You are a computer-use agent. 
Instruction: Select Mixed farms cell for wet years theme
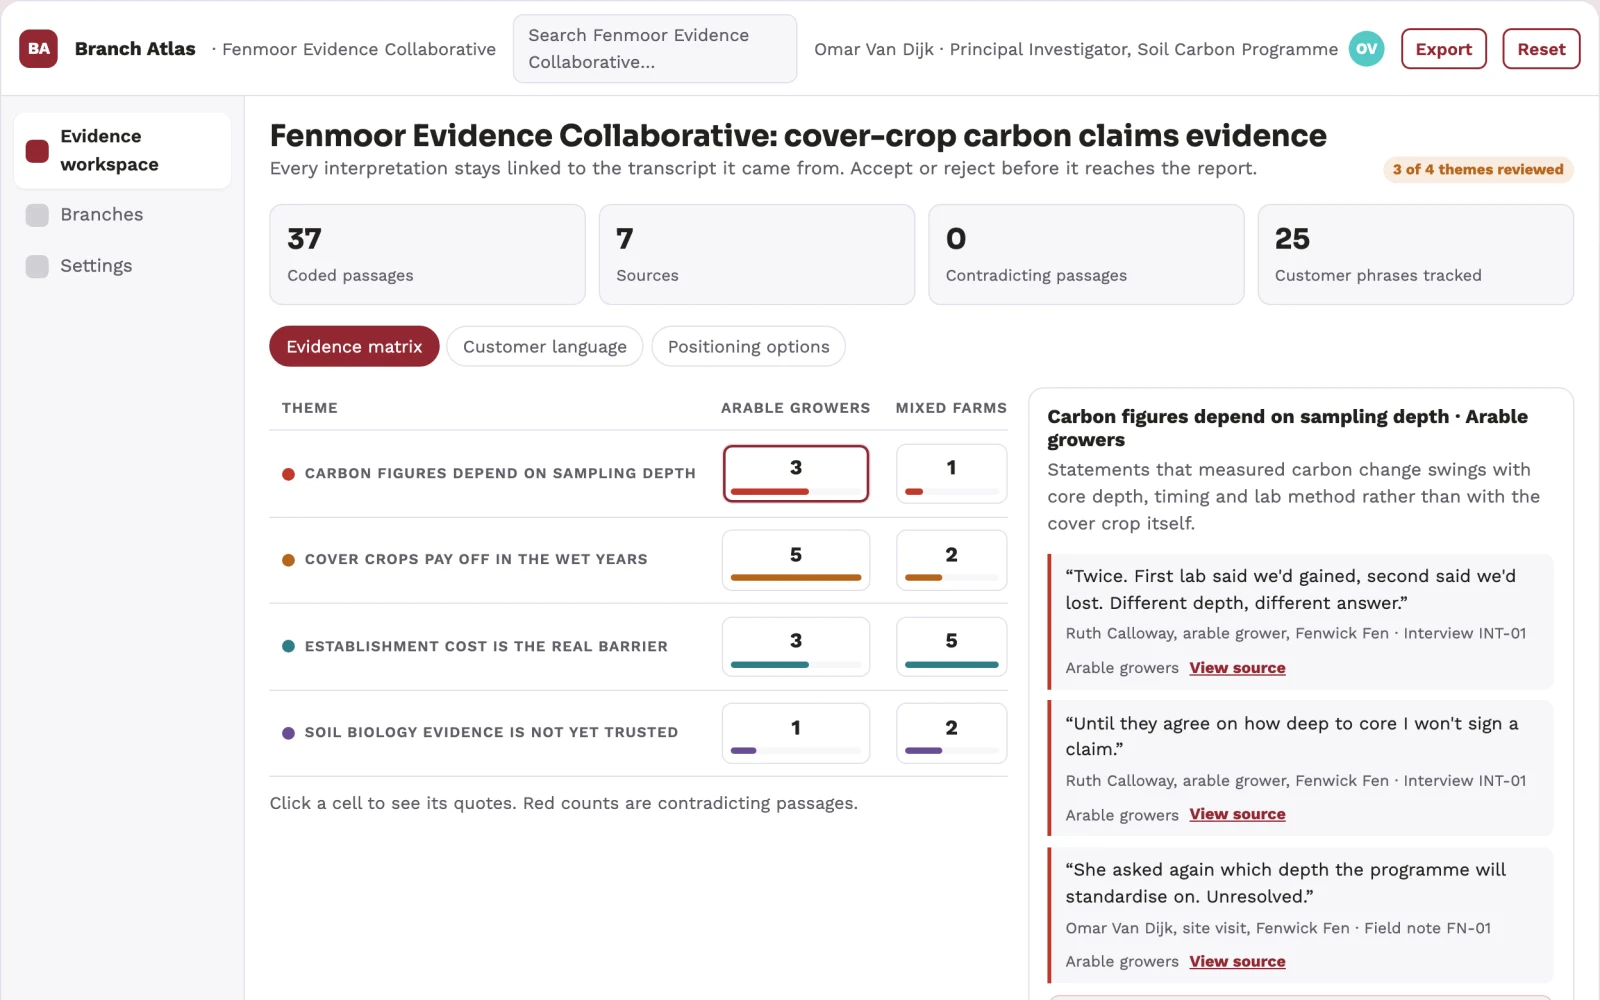click(951, 560)
